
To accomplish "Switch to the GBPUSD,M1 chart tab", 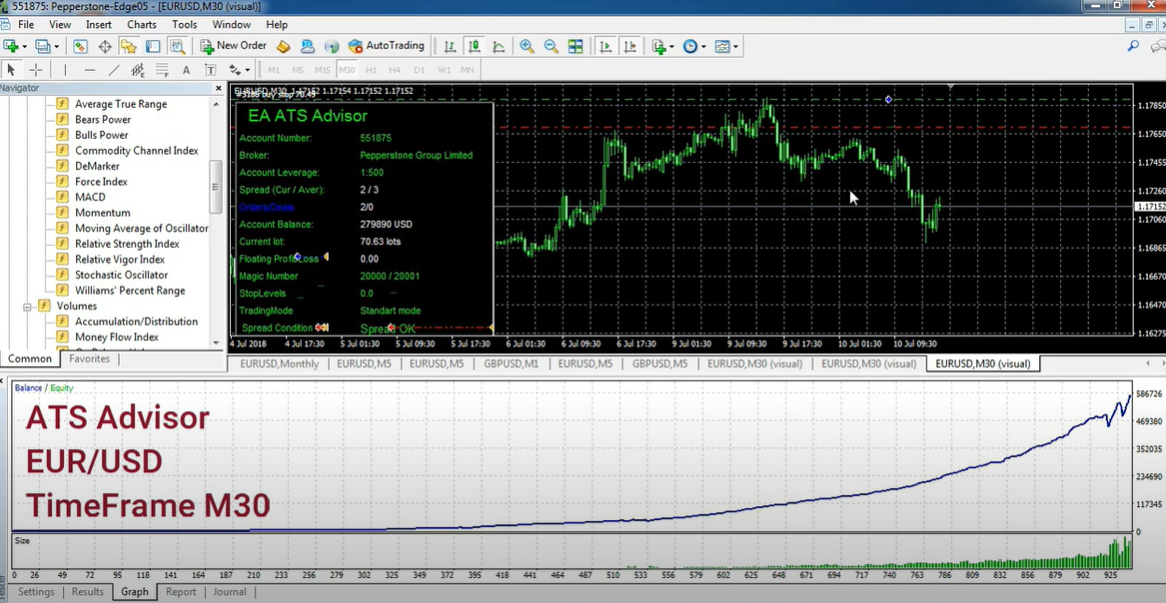I will tap(510, 364).
